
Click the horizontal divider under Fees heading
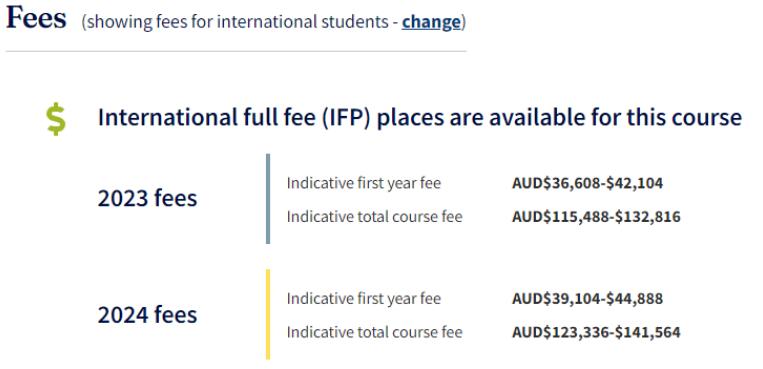[236, 51]
